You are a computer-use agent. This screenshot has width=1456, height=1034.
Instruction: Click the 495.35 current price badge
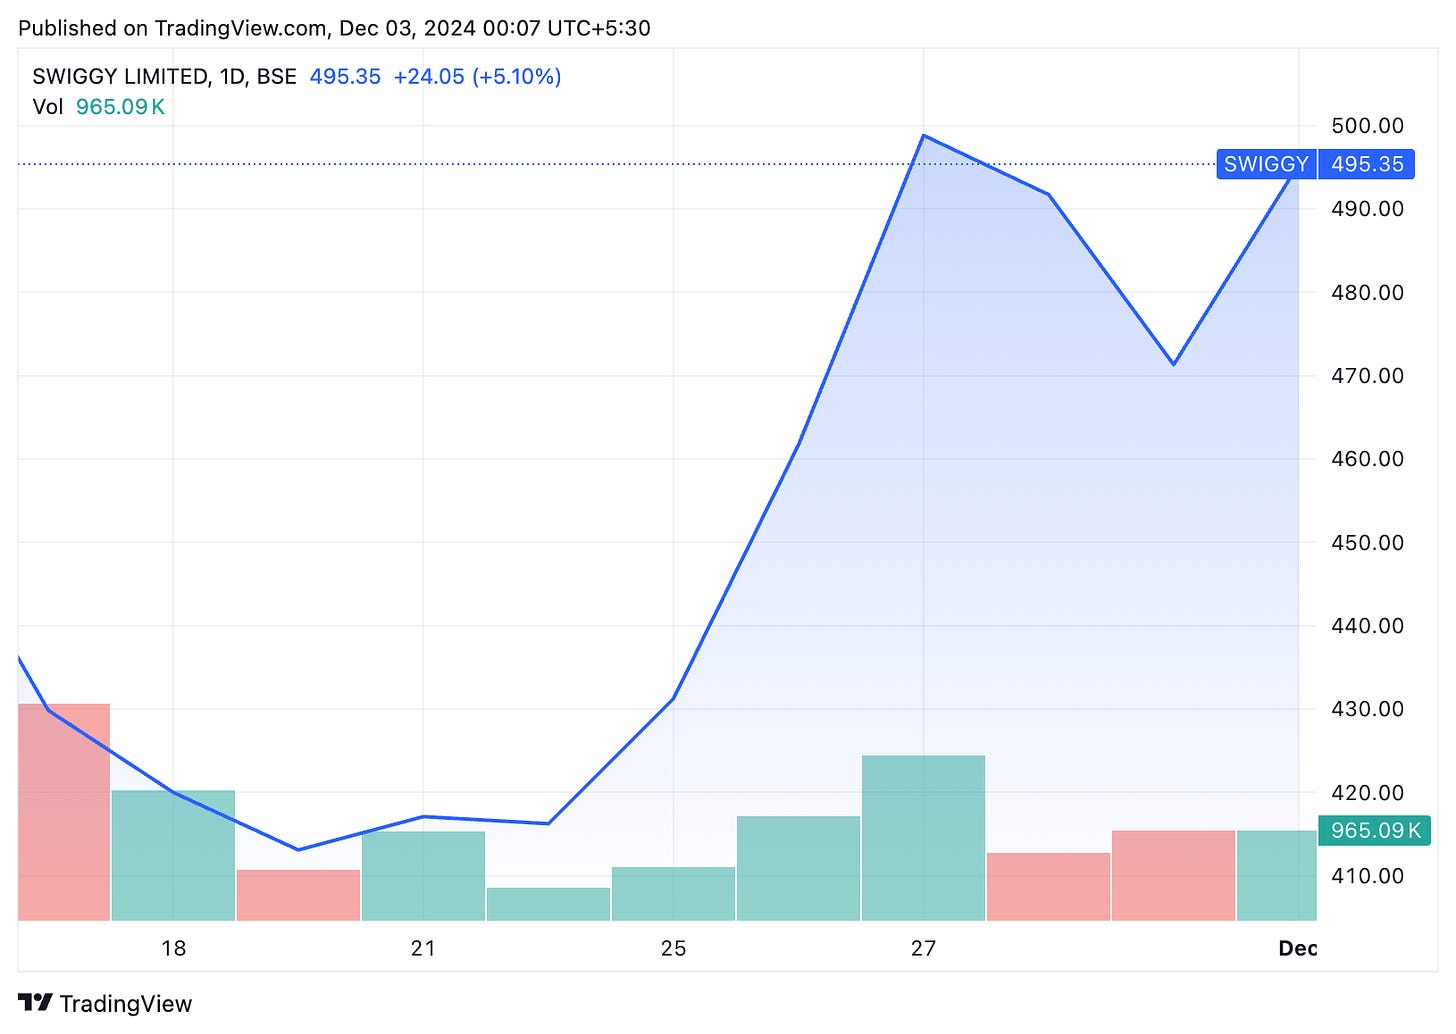coord(1367,164)
